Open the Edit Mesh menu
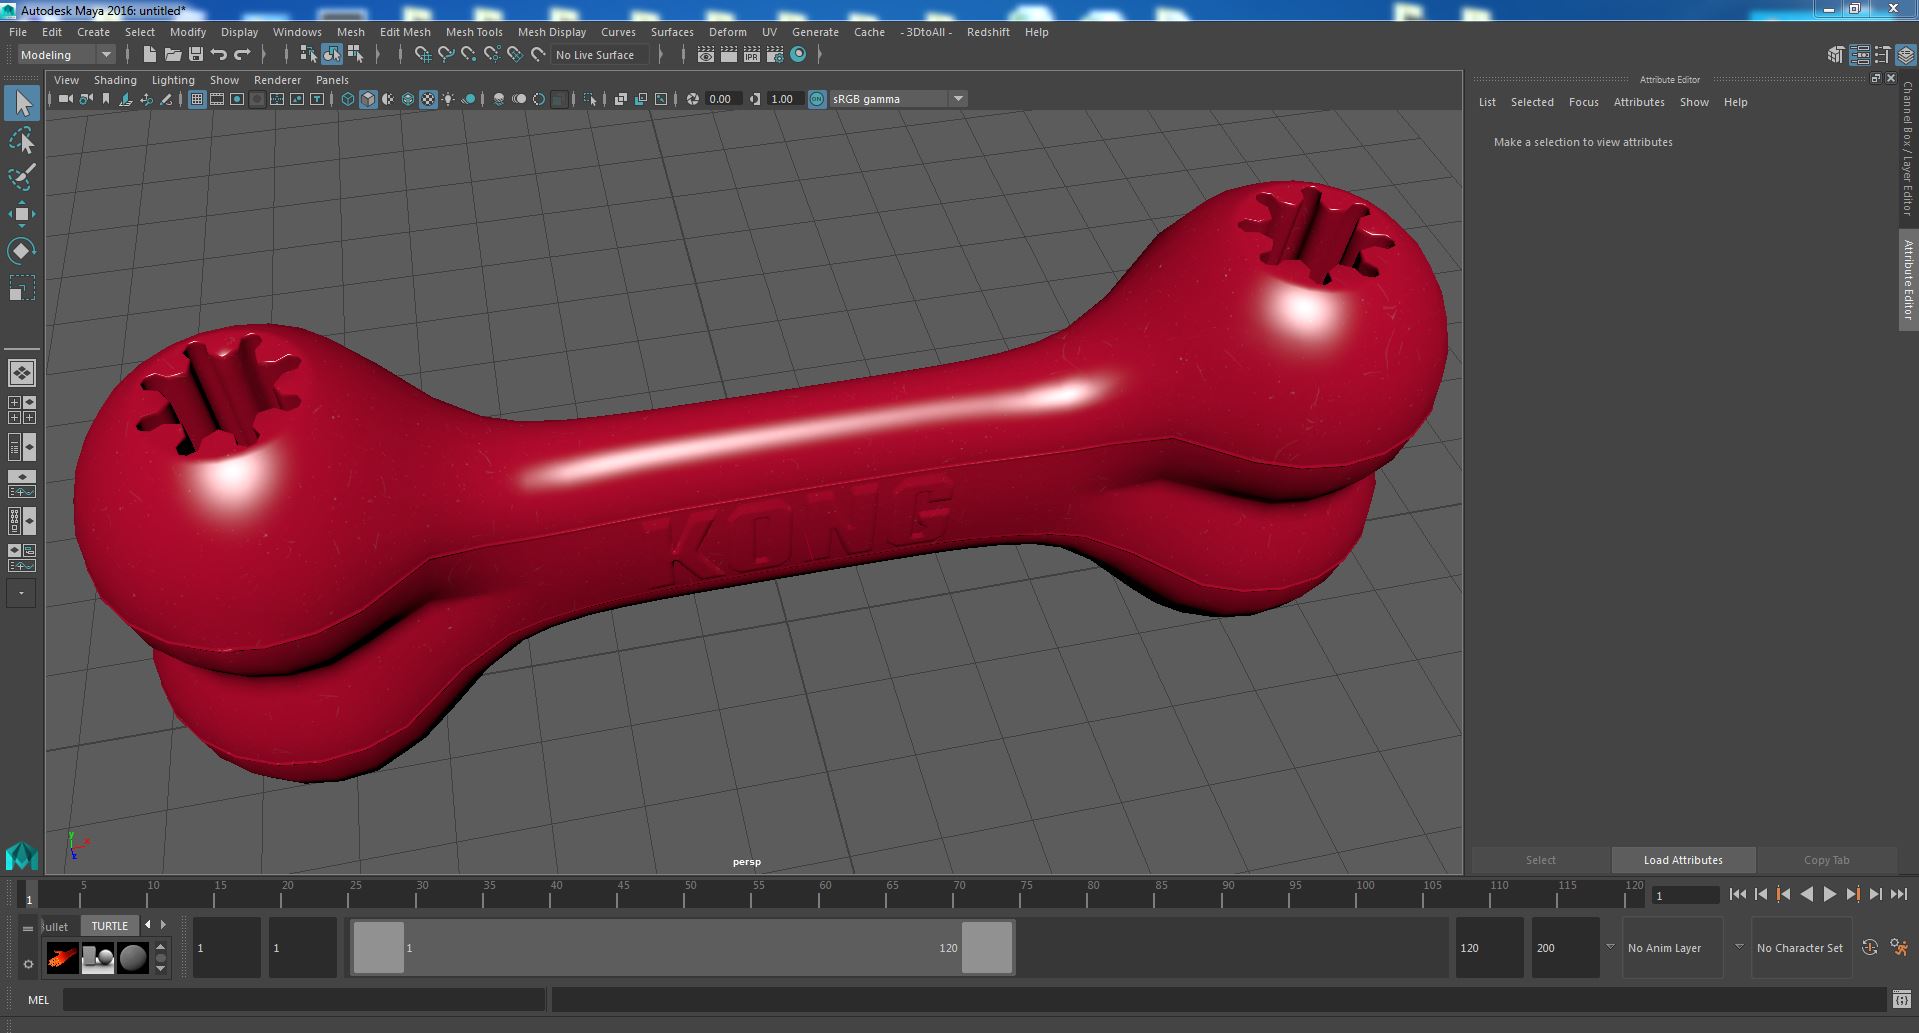Image resolution: width=1919 pixels, height=1033 pixels. click(405, 32)
